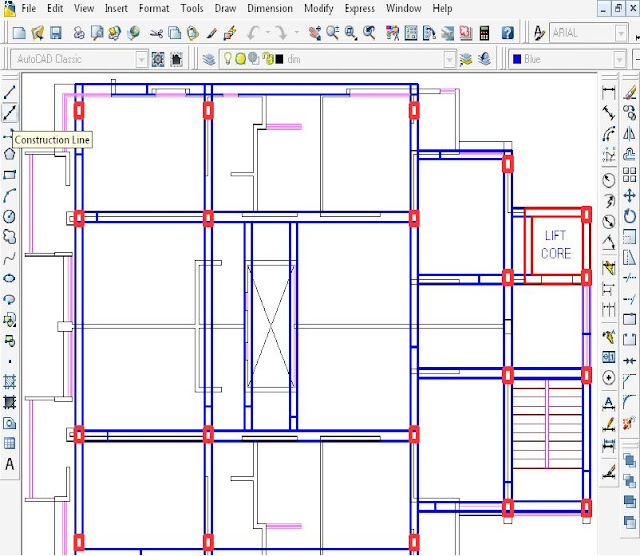This screenshot has width=640, height=556.
Task: Select the Point draw tool
Action: [9, 361]
